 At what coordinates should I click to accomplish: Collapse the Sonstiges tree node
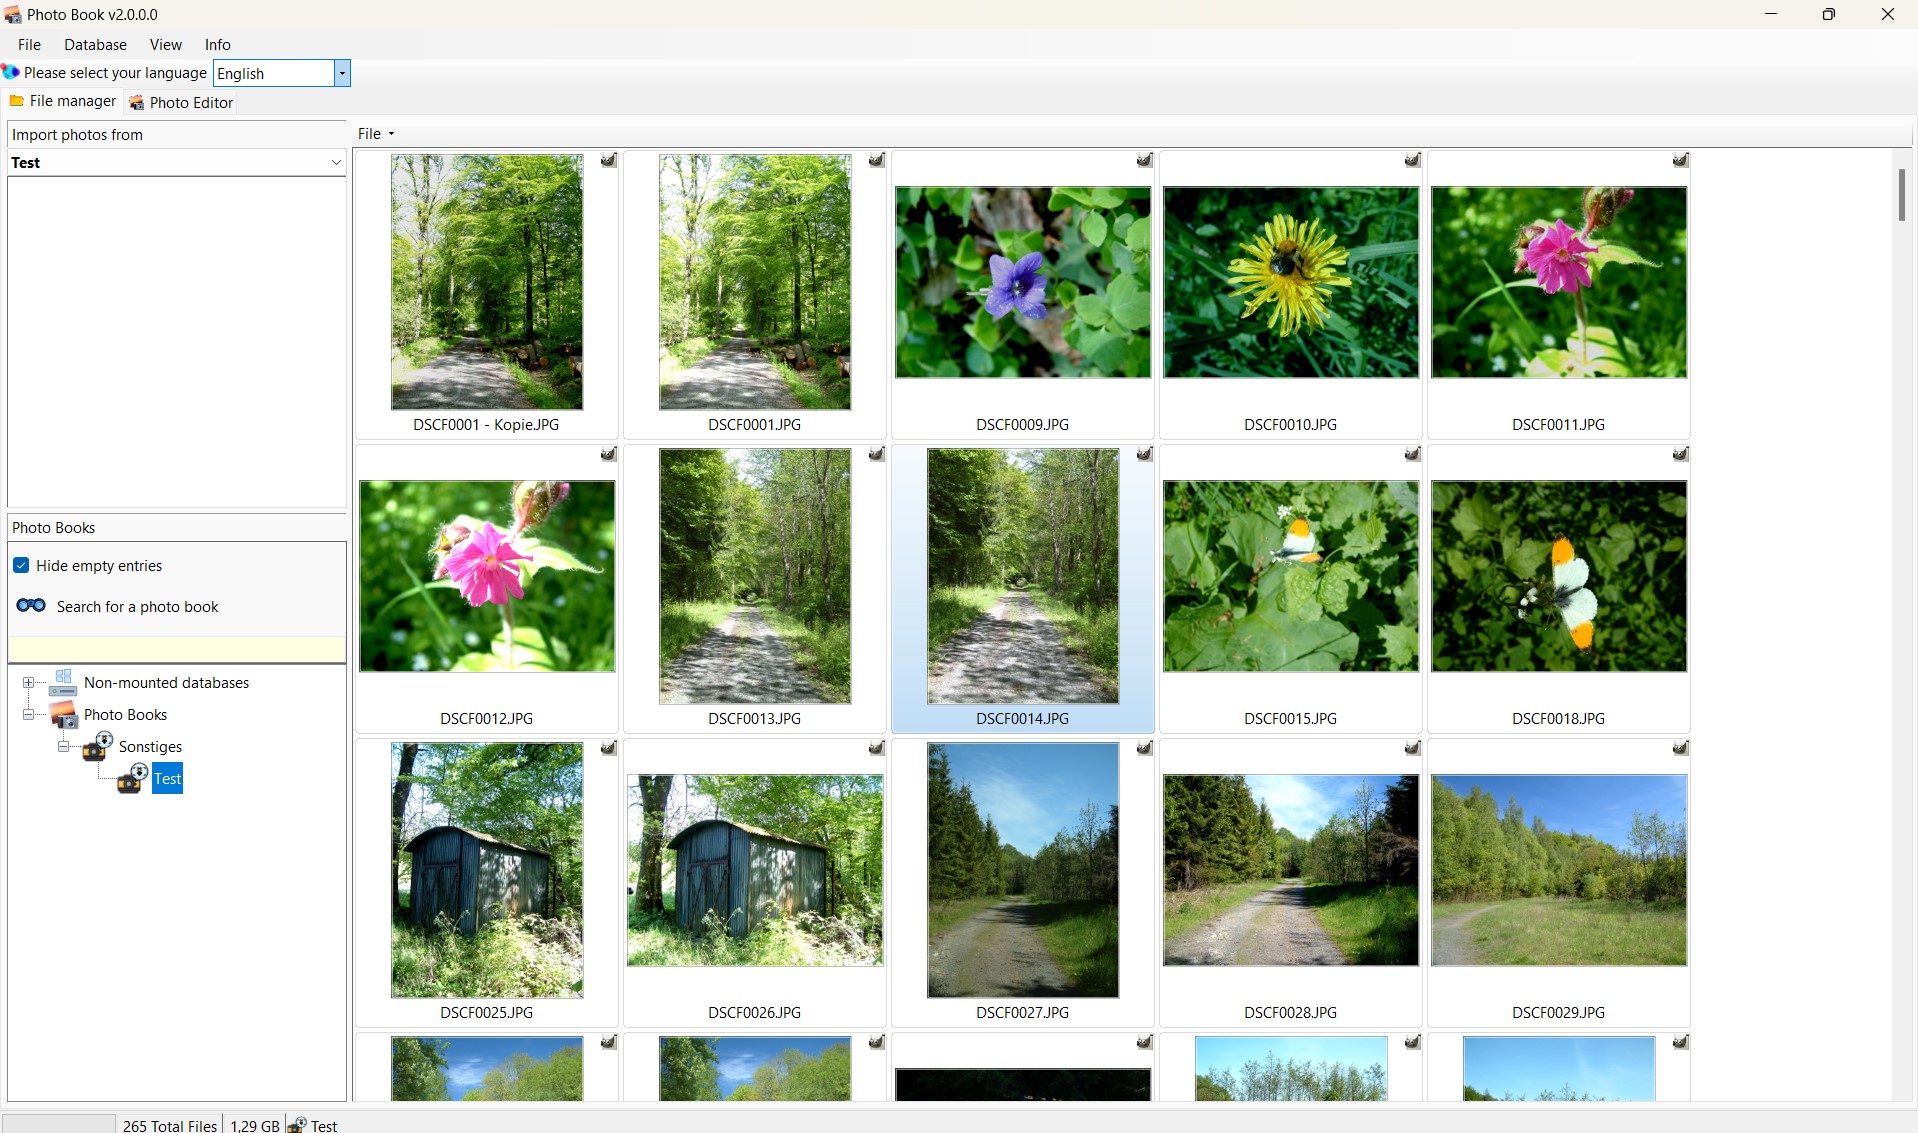click(63, 747)
